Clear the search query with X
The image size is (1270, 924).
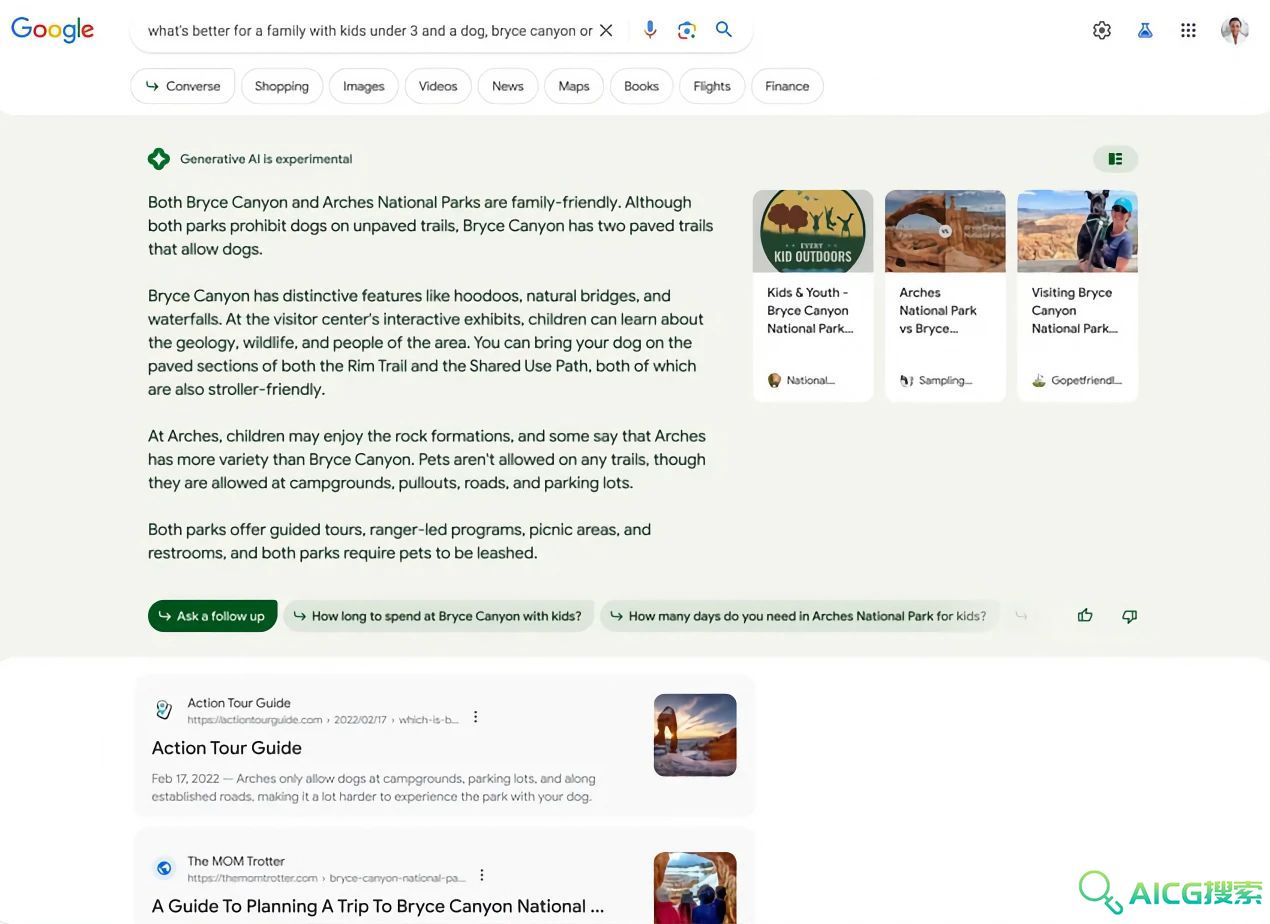(606, 31)
